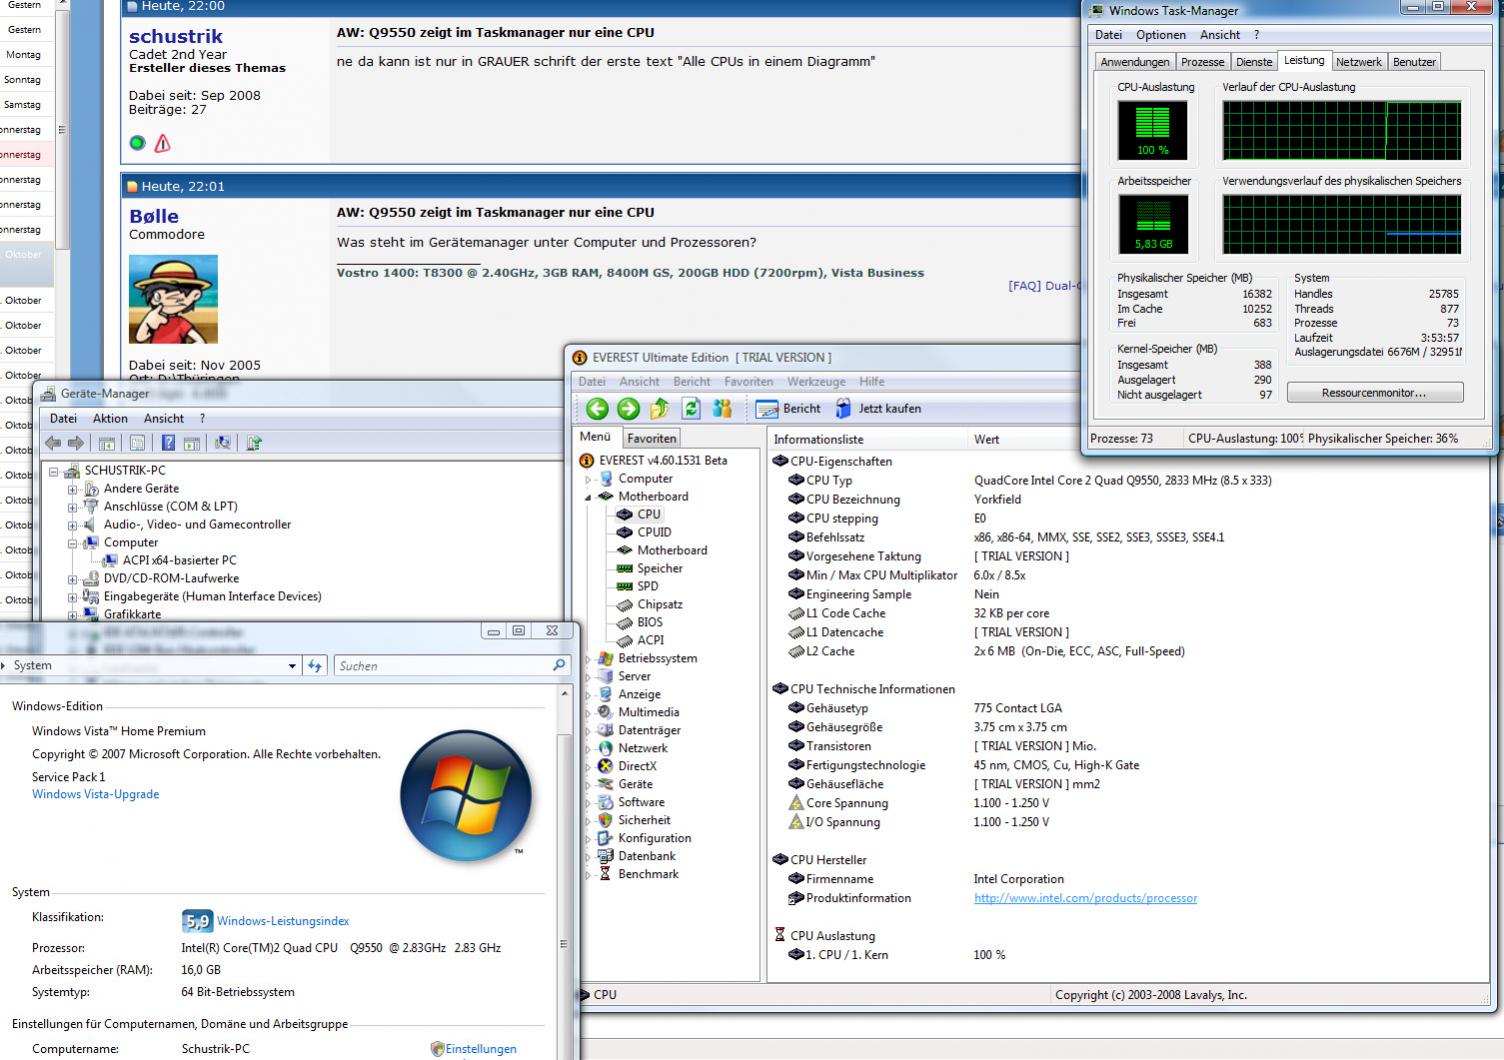Click red warning triangle report icon
Image resolution: width=1504 pixels, height=1060 pixels.
pyautogui.click(x=163, y=143)
